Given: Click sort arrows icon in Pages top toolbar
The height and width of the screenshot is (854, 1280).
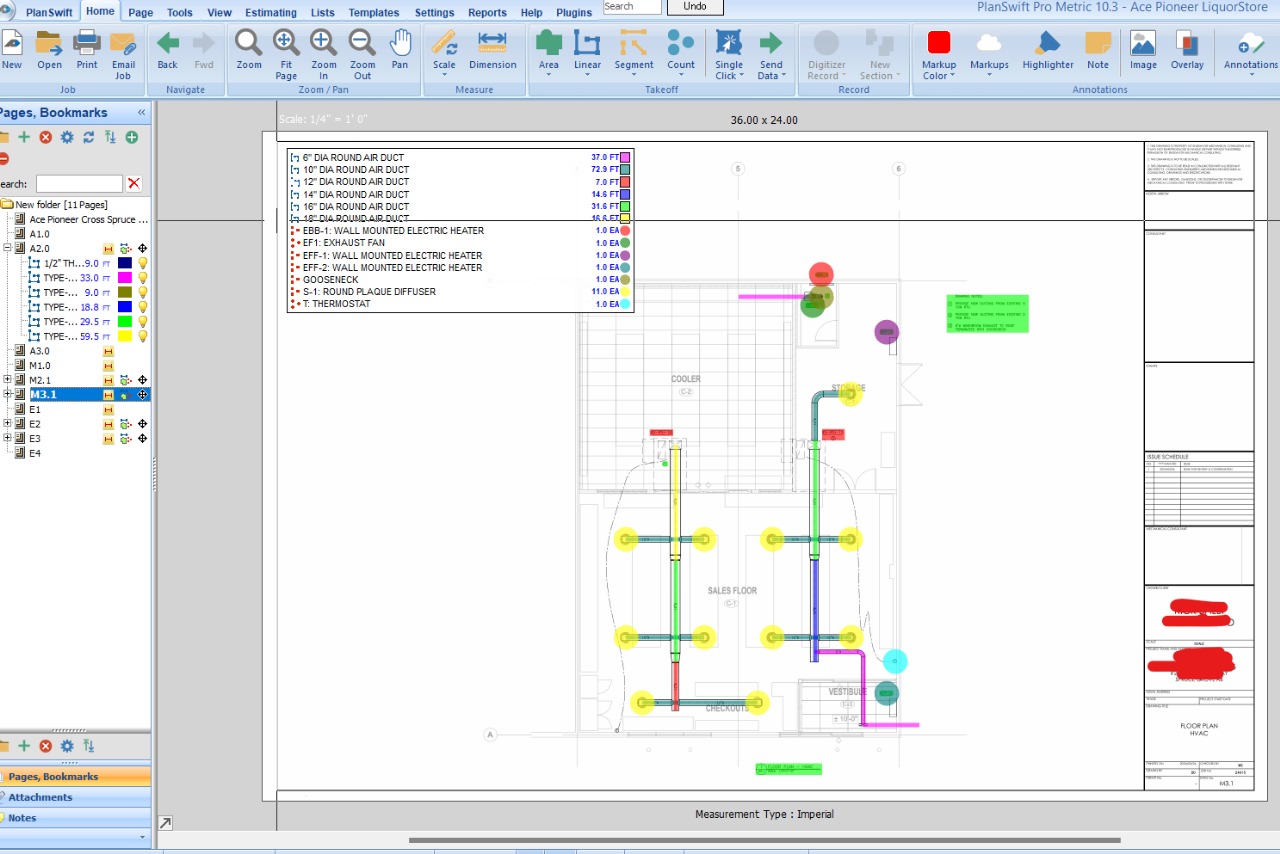Looking at the screenshot, I should click(110, 137).
